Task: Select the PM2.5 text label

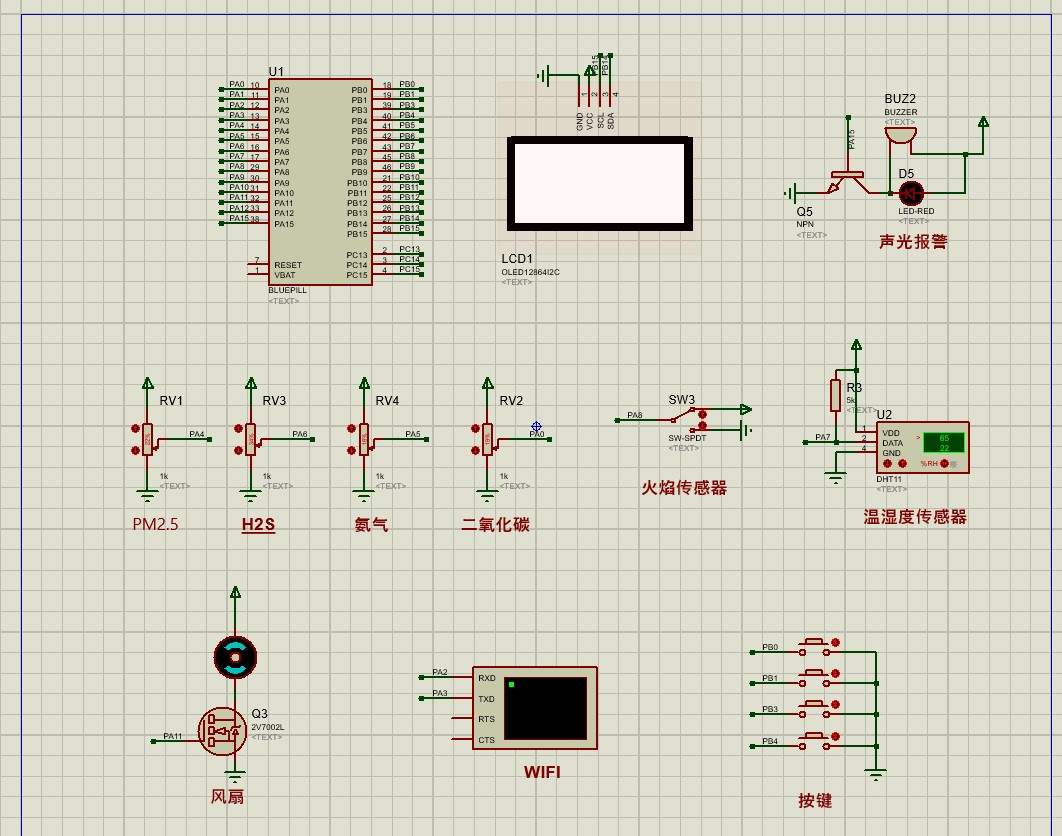Action: pos(156,524)
